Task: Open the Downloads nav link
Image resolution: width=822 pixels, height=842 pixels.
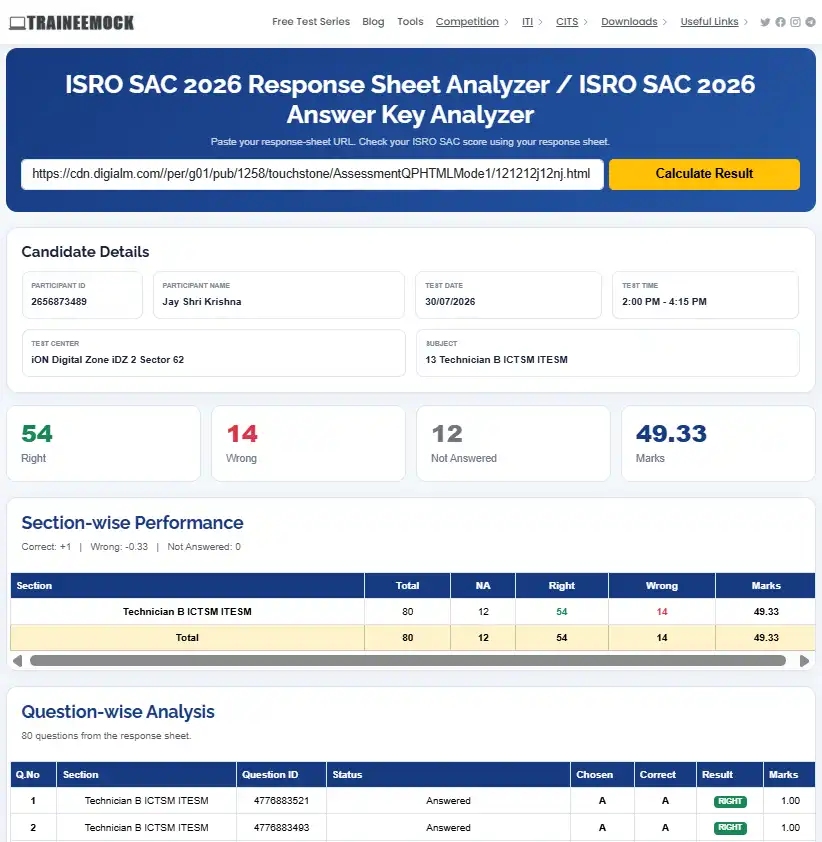Action: tap(629, 21)
